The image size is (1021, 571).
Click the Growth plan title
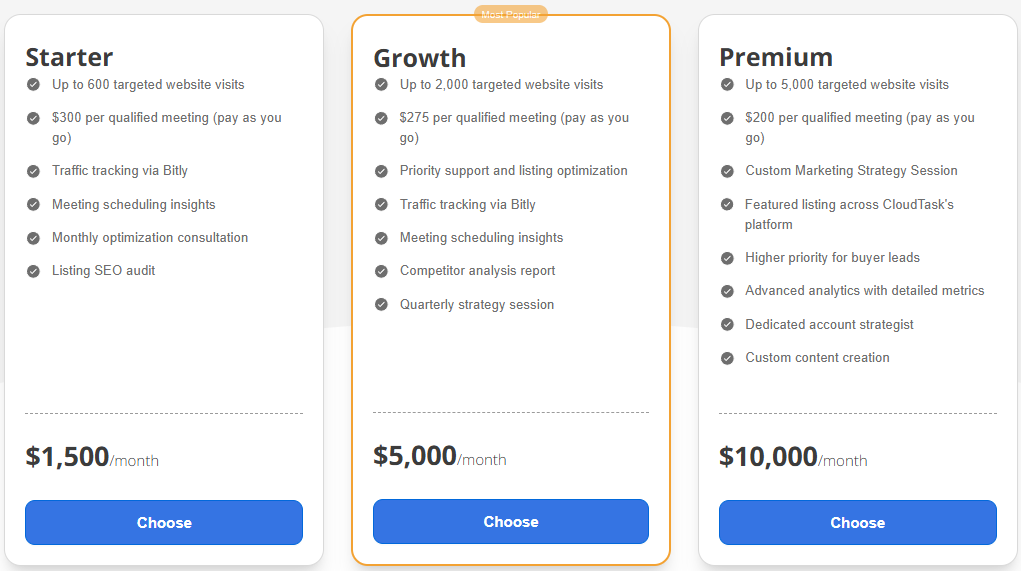point(419,58)
